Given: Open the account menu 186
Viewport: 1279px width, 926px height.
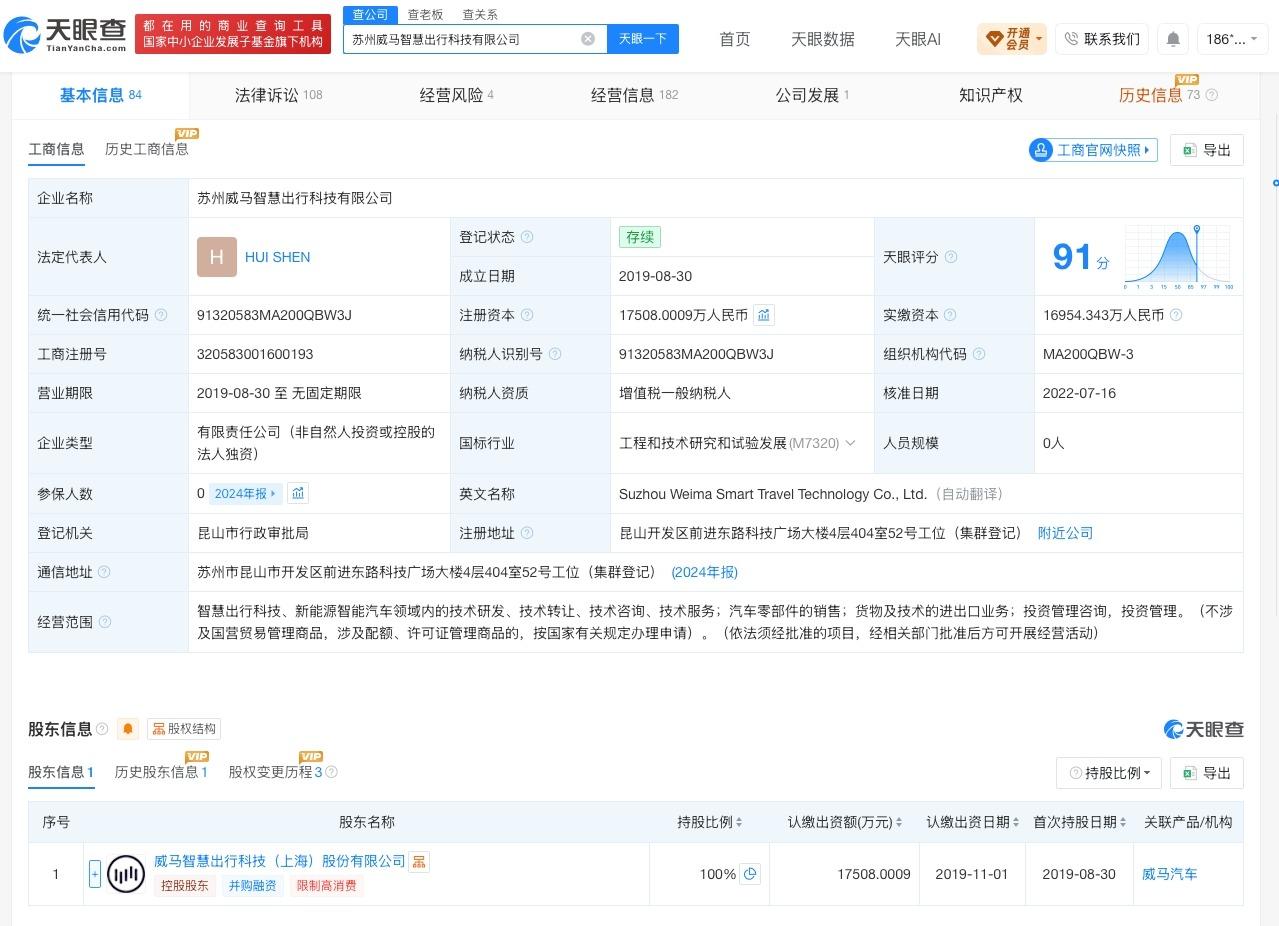Looking at the screenshot, I should pyautogui.click(x=1232, y=39).
